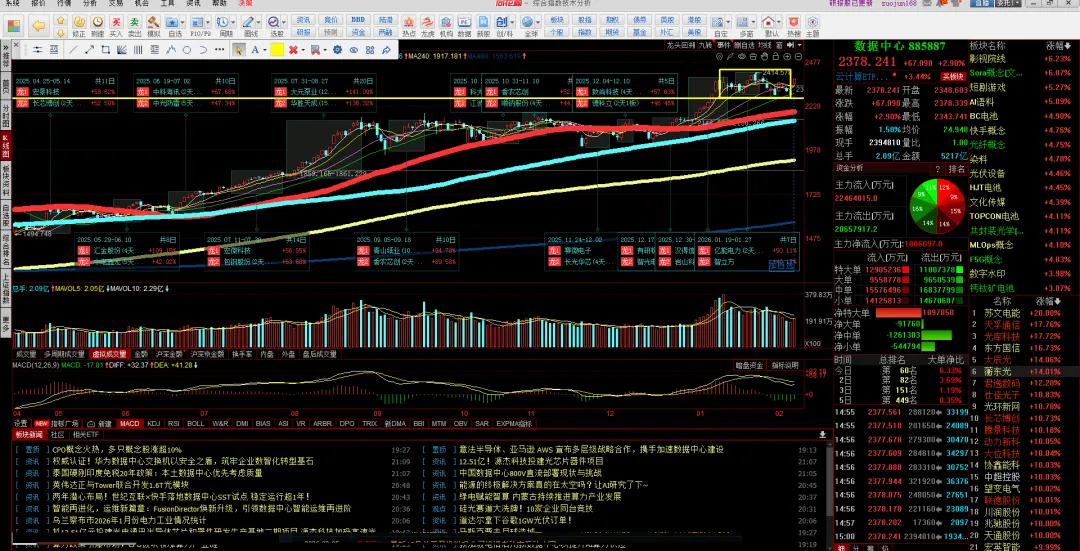Select the arc drawing tool
1080x551 pixels.
point(203,50)
